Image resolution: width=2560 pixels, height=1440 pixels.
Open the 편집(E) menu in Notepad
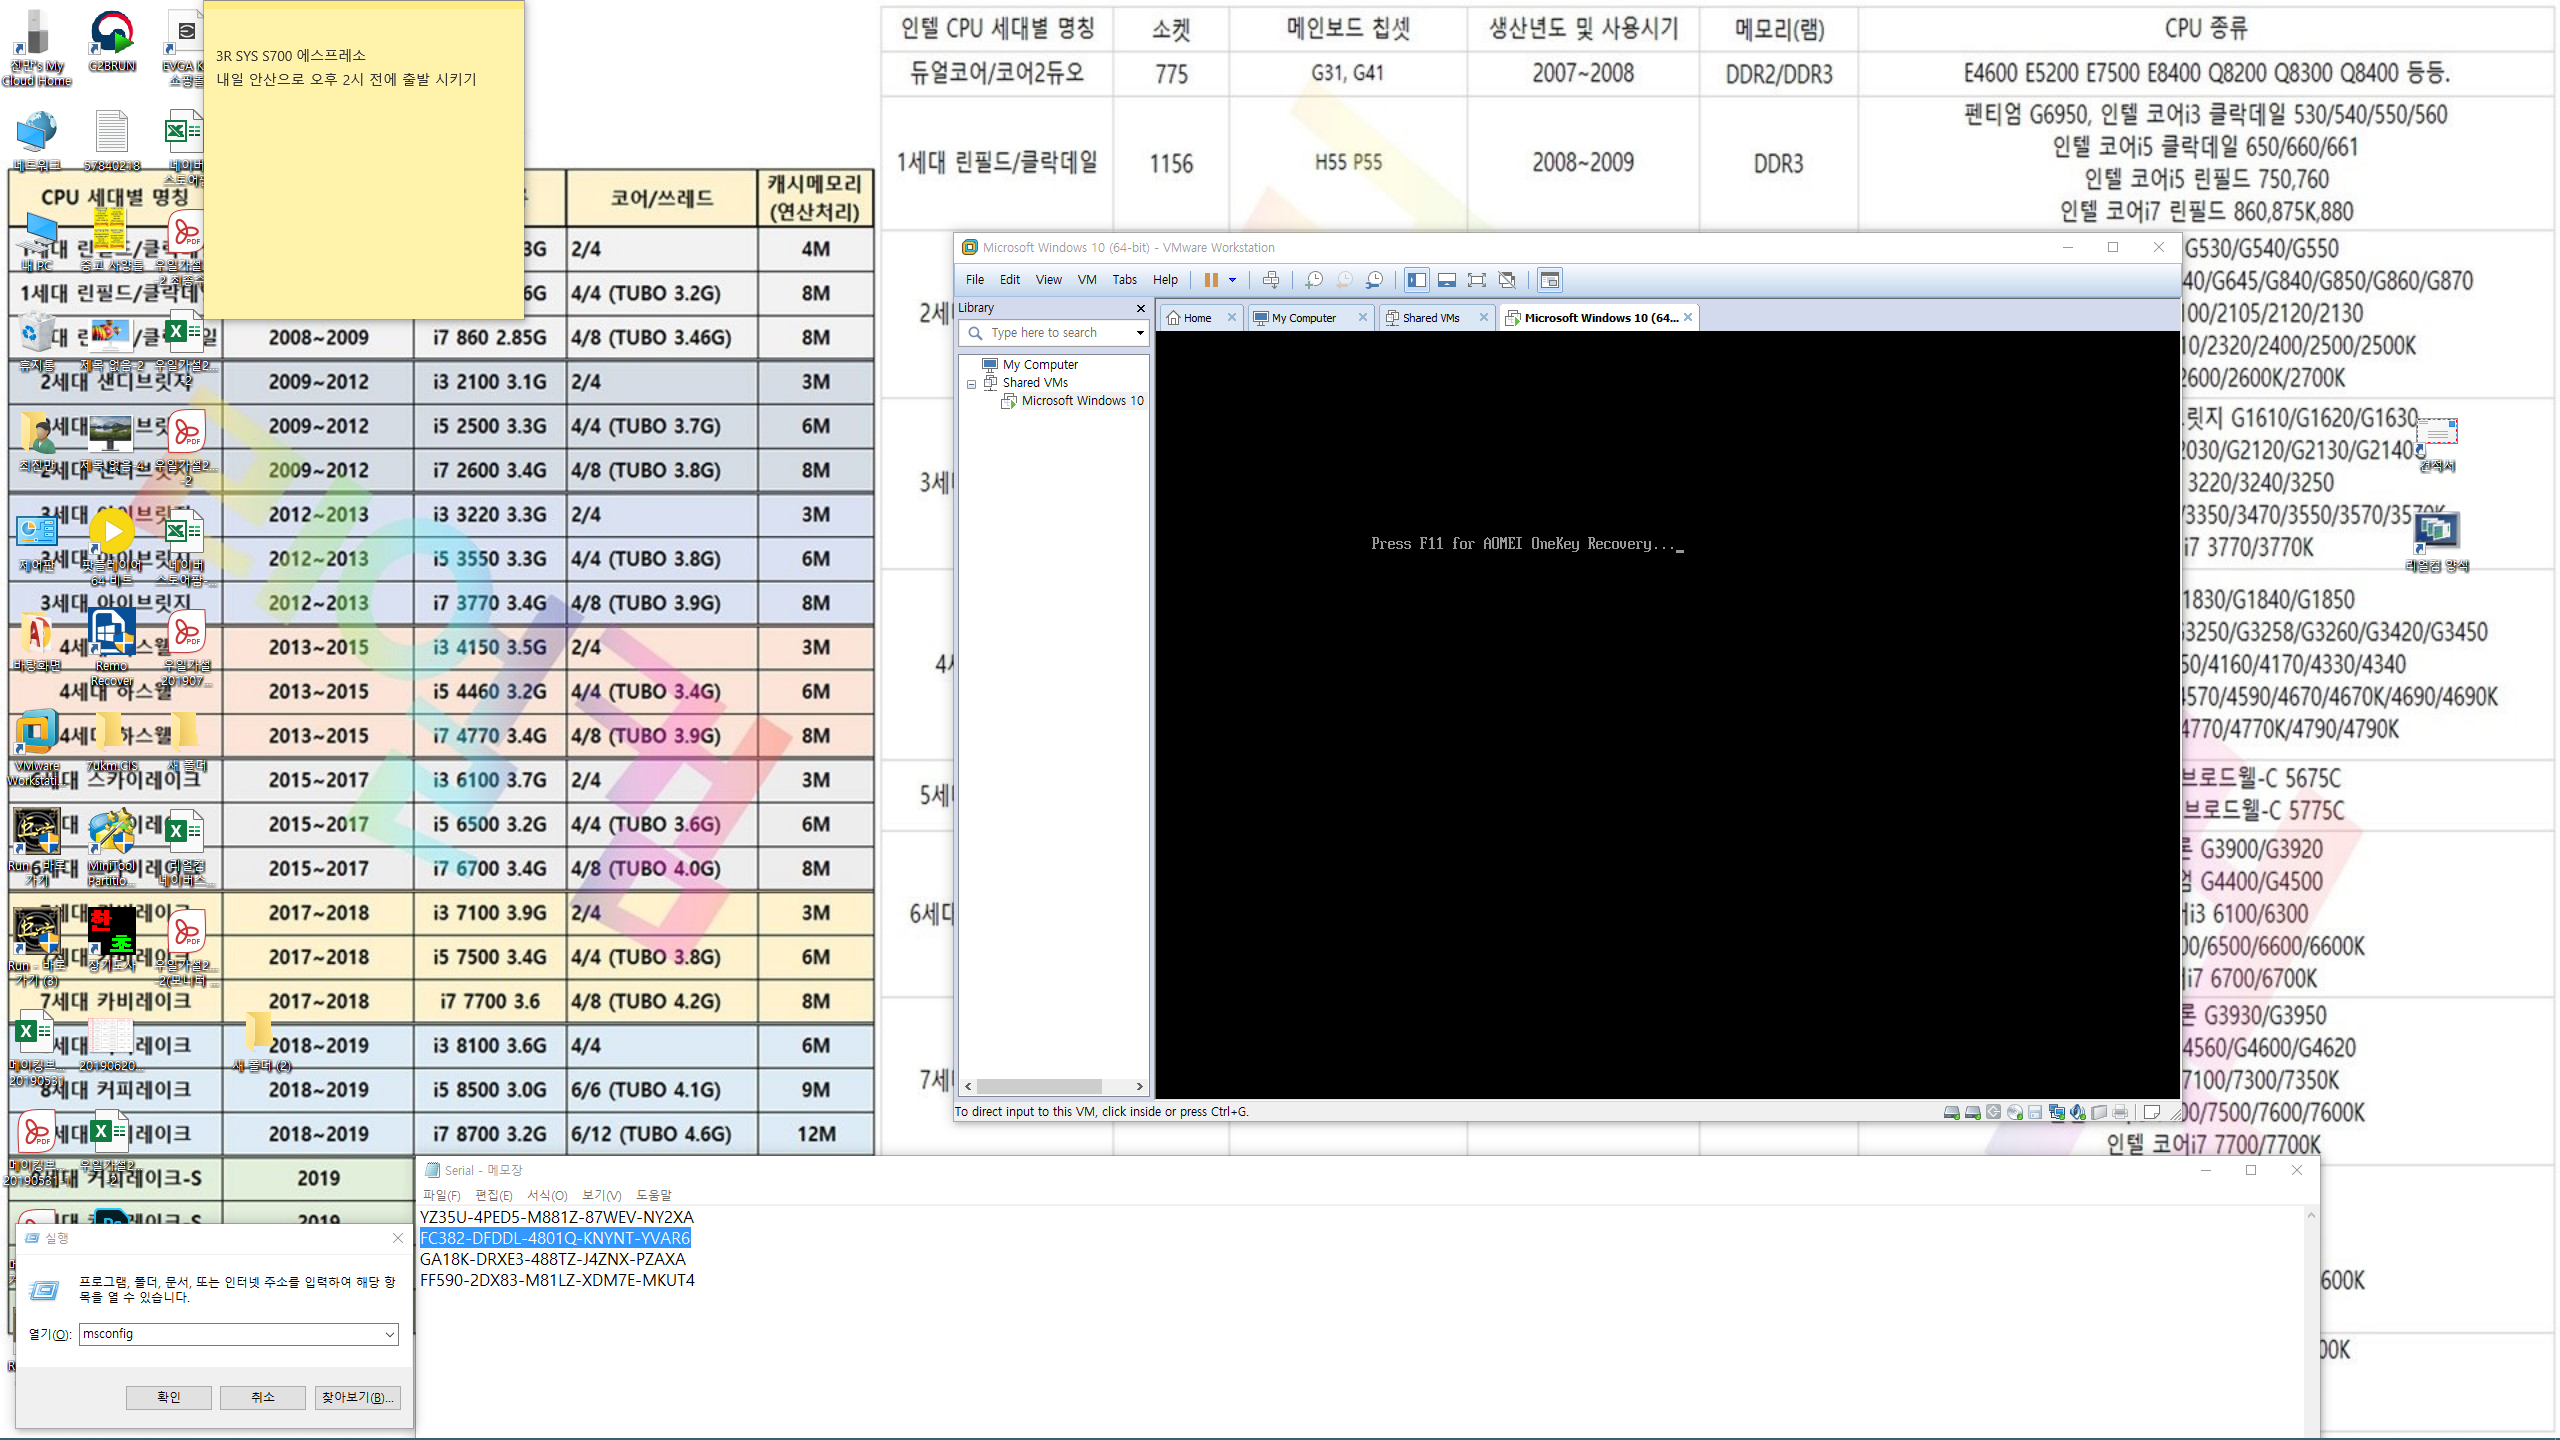pos(493,1195)
